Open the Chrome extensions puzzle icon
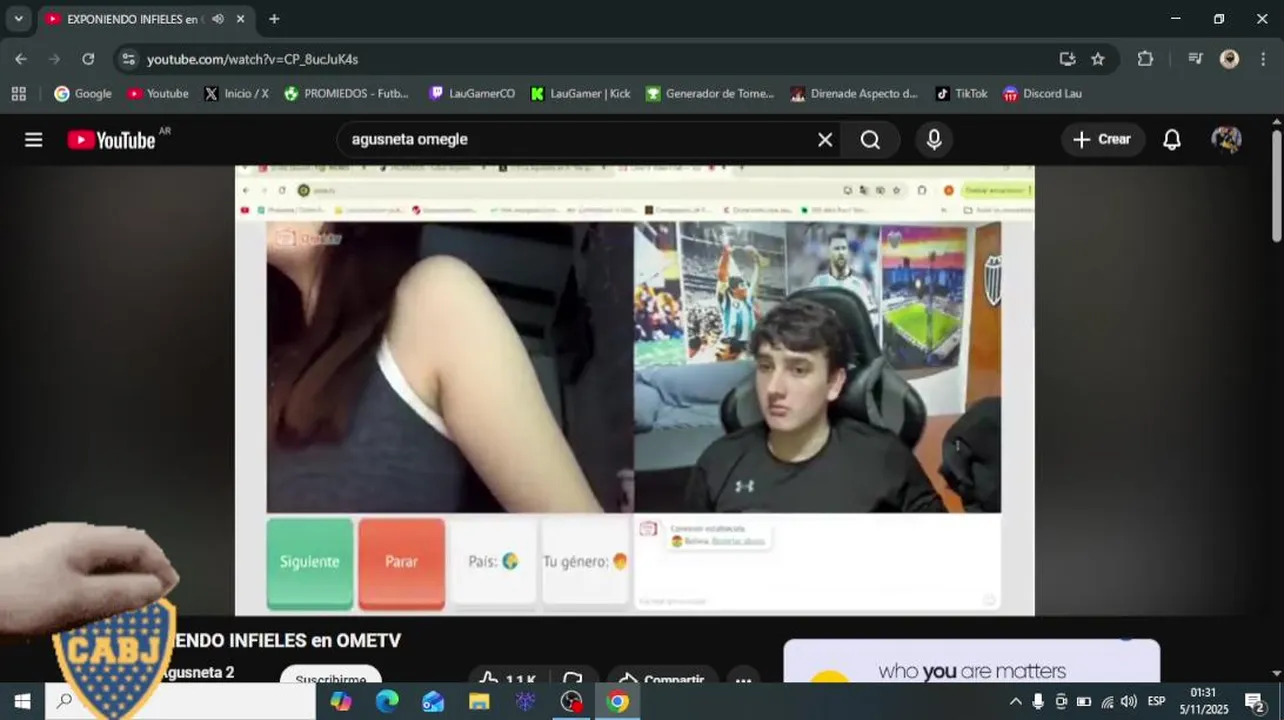The width and height of the screenshot is (1284, 720). (1145, 59)
